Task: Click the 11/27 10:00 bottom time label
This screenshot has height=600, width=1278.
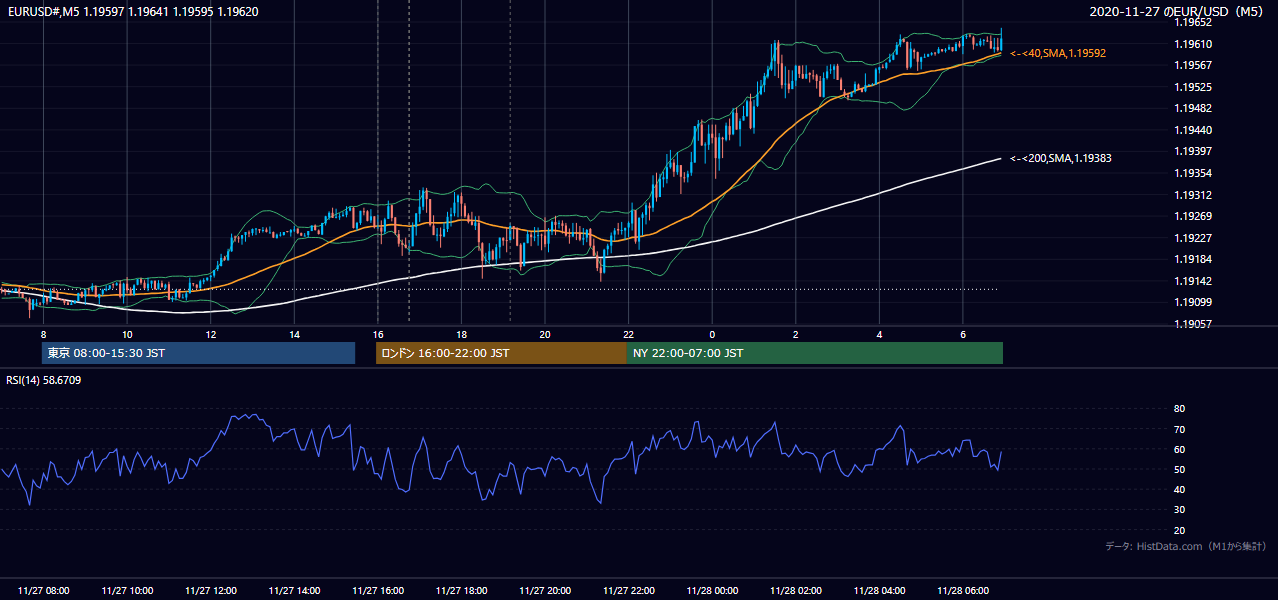Action: (x=127, y=591)
